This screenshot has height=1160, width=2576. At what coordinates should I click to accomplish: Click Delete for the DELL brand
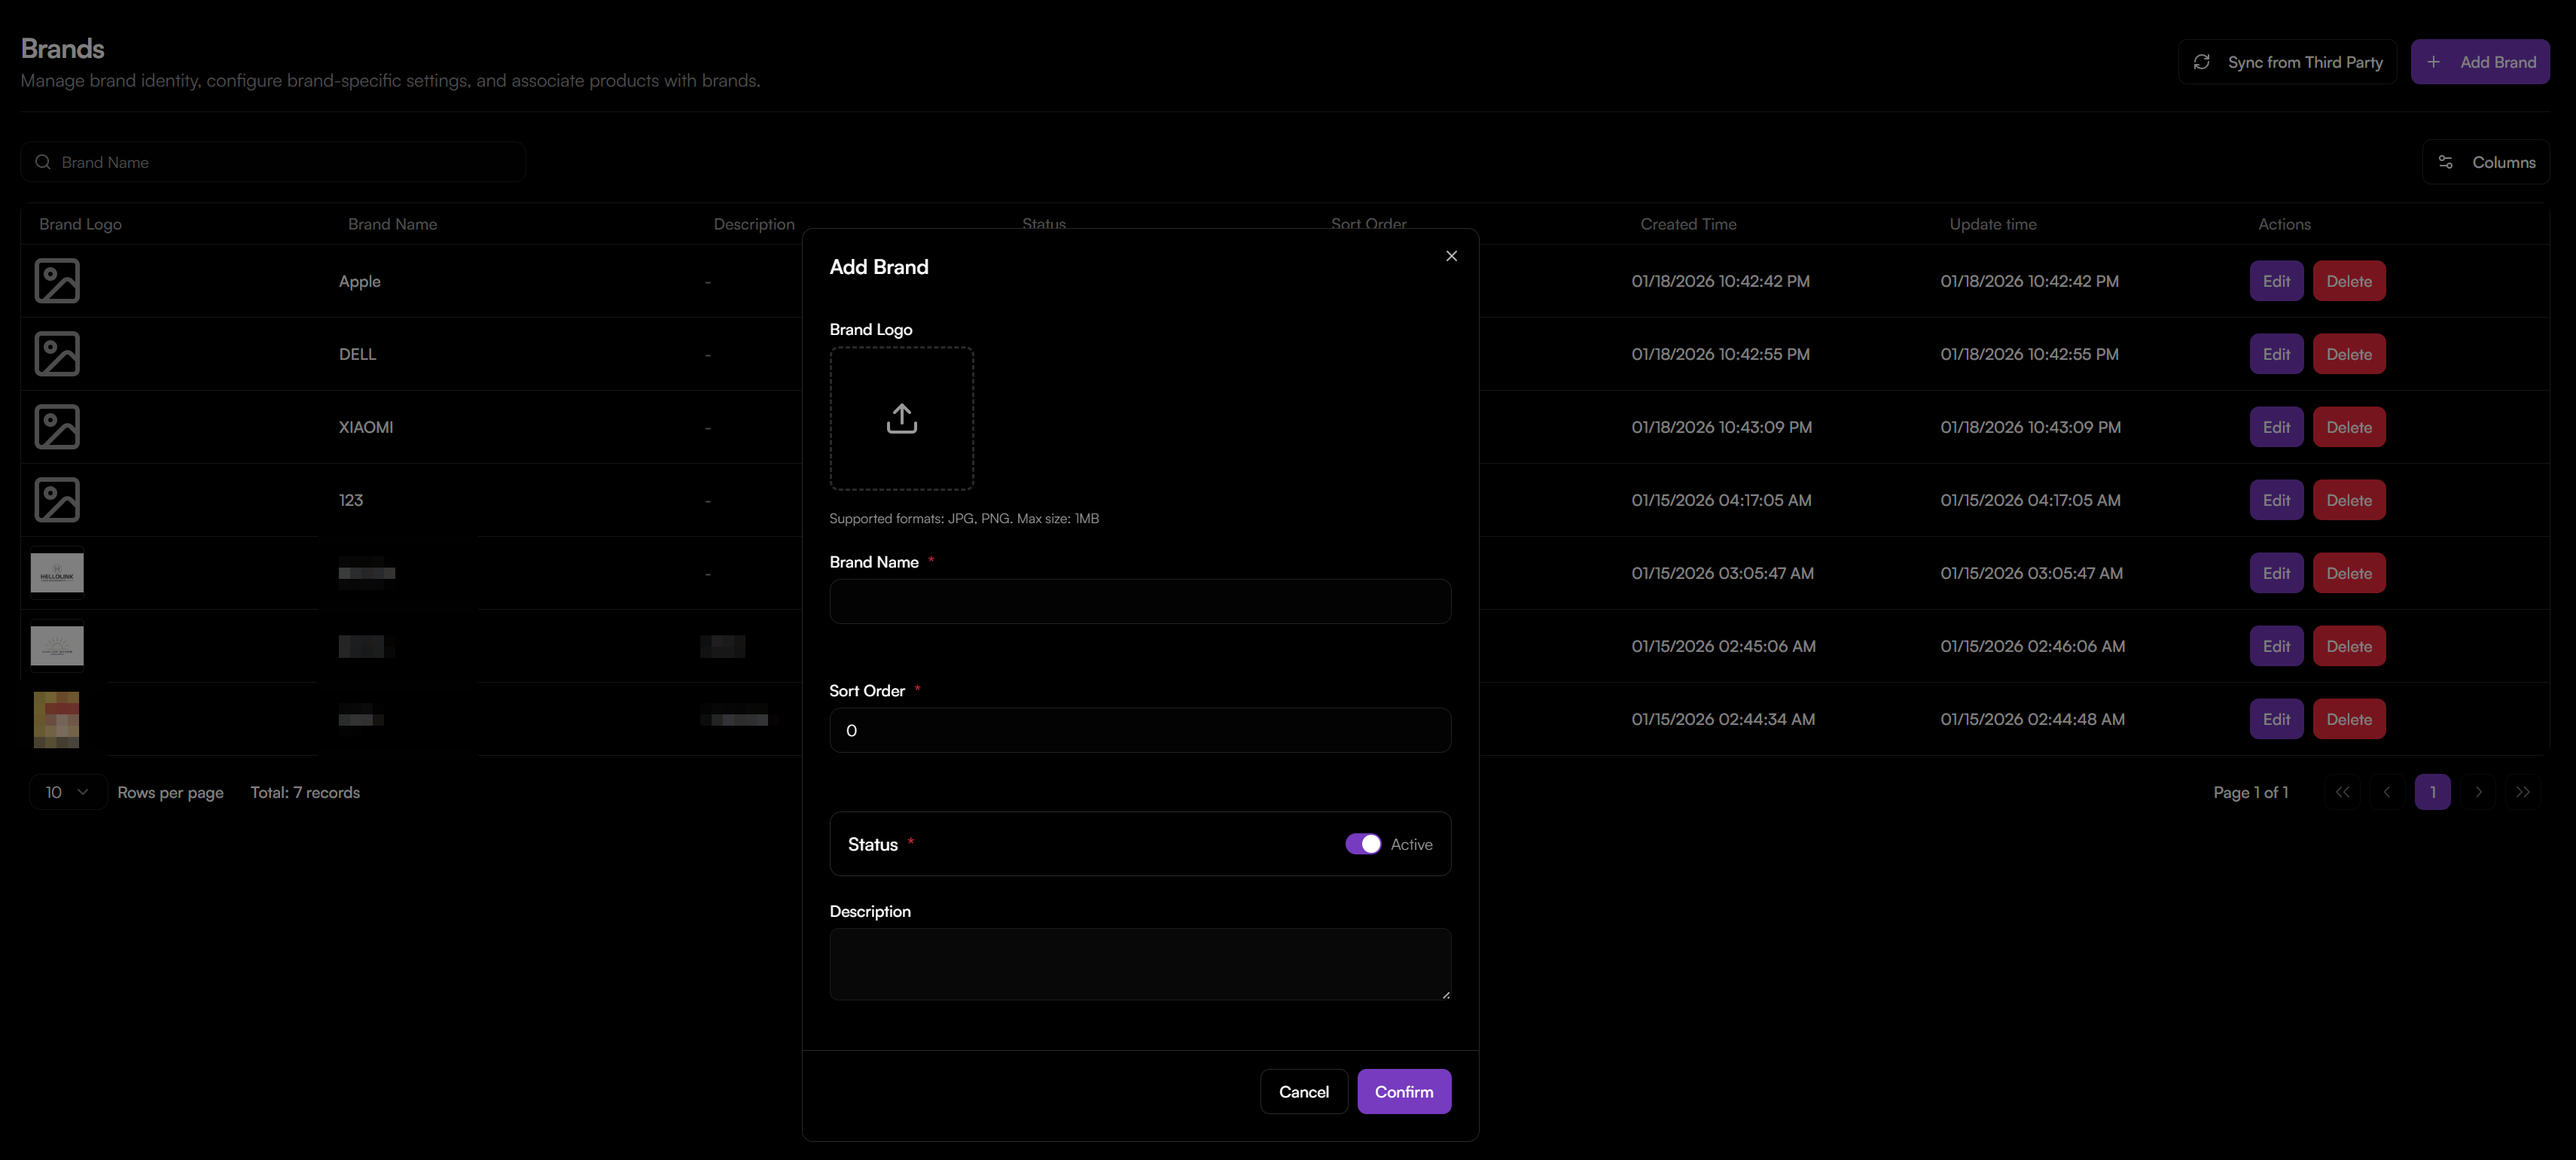tap(2348, 354)
